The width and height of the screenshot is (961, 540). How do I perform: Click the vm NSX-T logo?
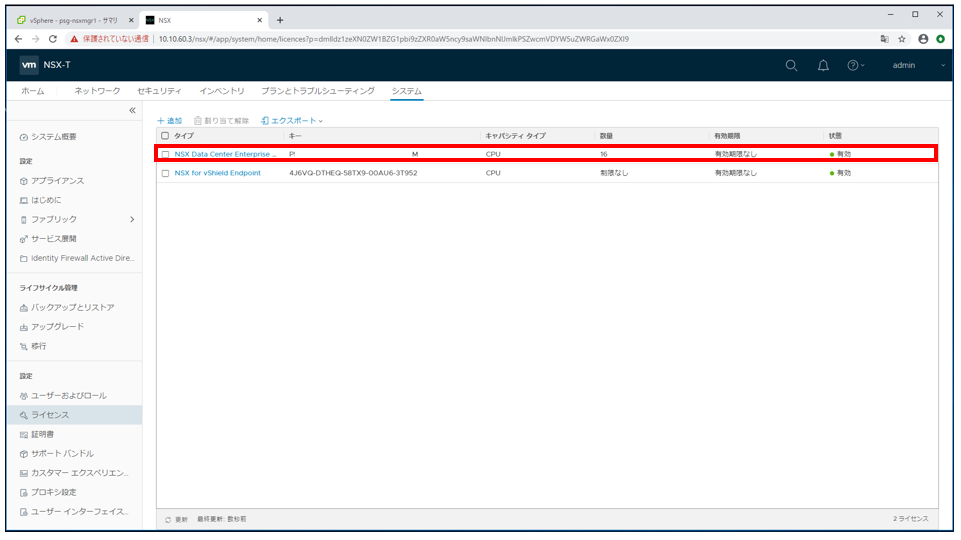pyautogui.click(x=45, y=65)
